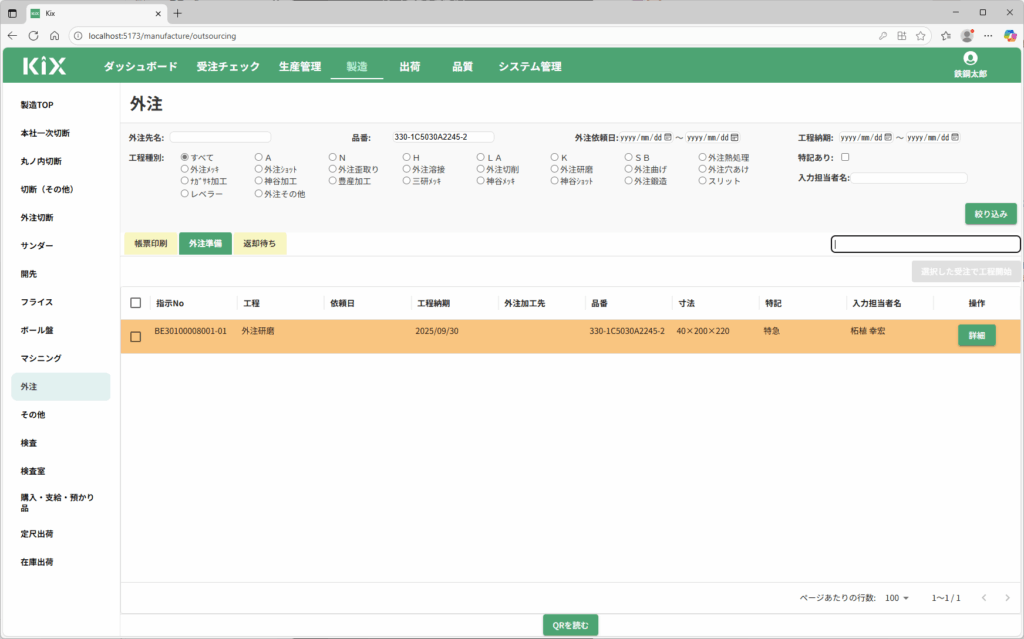Open the browser settings and more menu
Screen dimensions: 1024x639
click(x=988, y=35)
